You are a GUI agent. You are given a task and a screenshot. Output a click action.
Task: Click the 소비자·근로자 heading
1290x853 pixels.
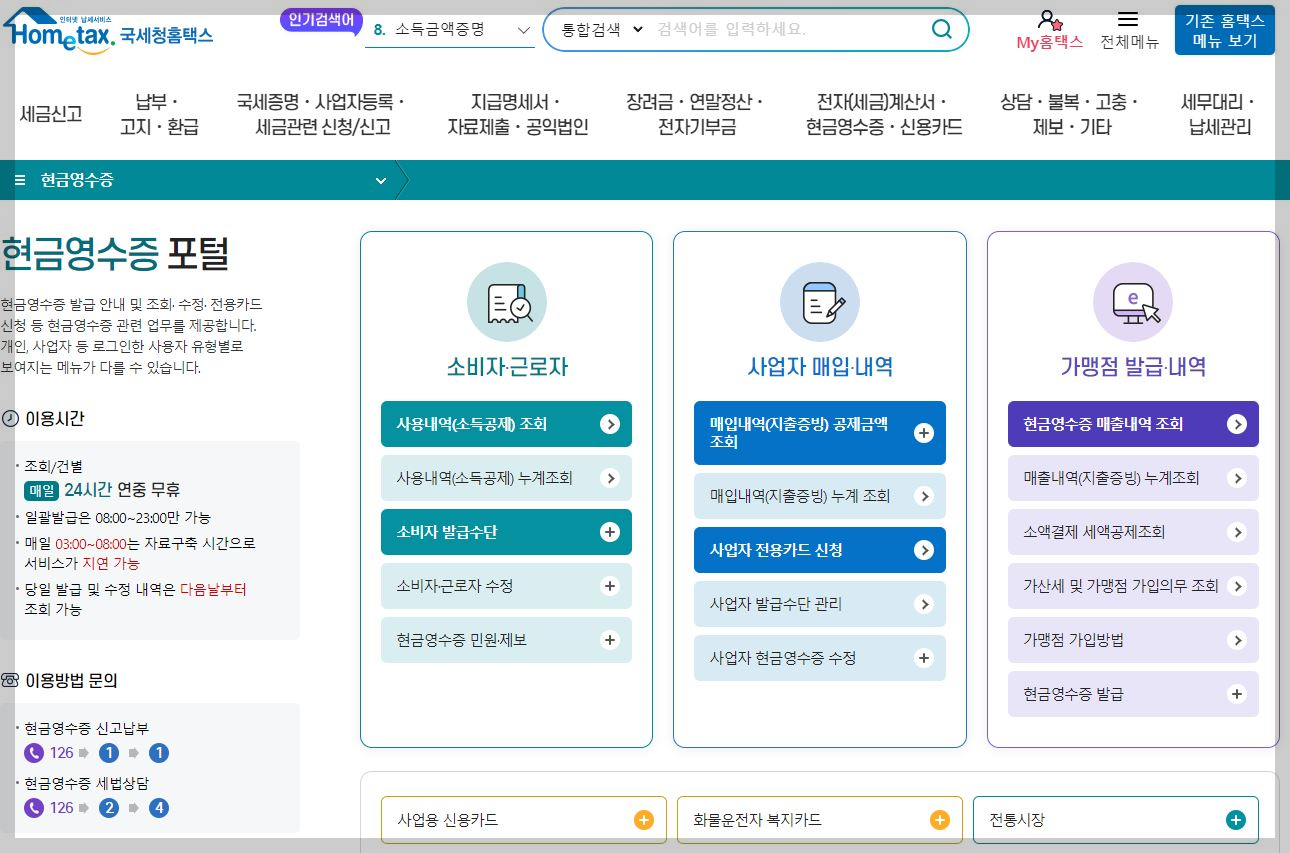click(x=507, y=367)
